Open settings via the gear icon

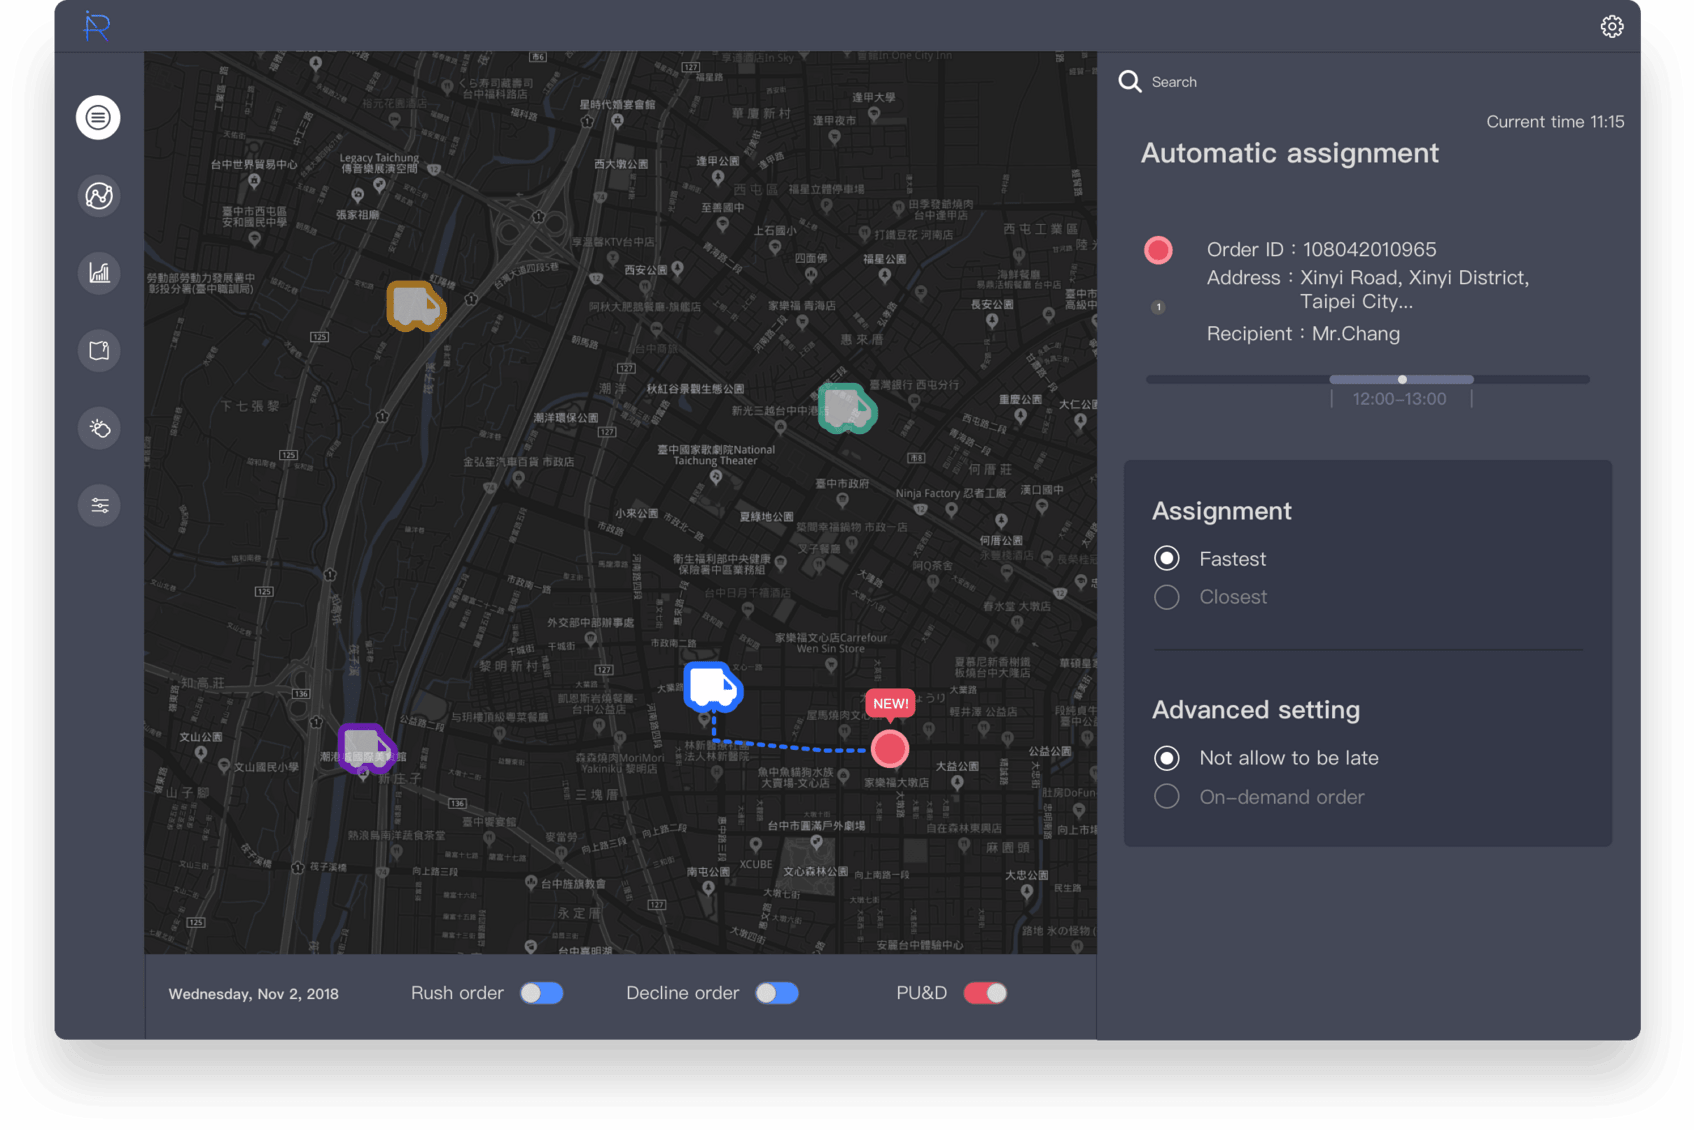tap(1611, 27)
